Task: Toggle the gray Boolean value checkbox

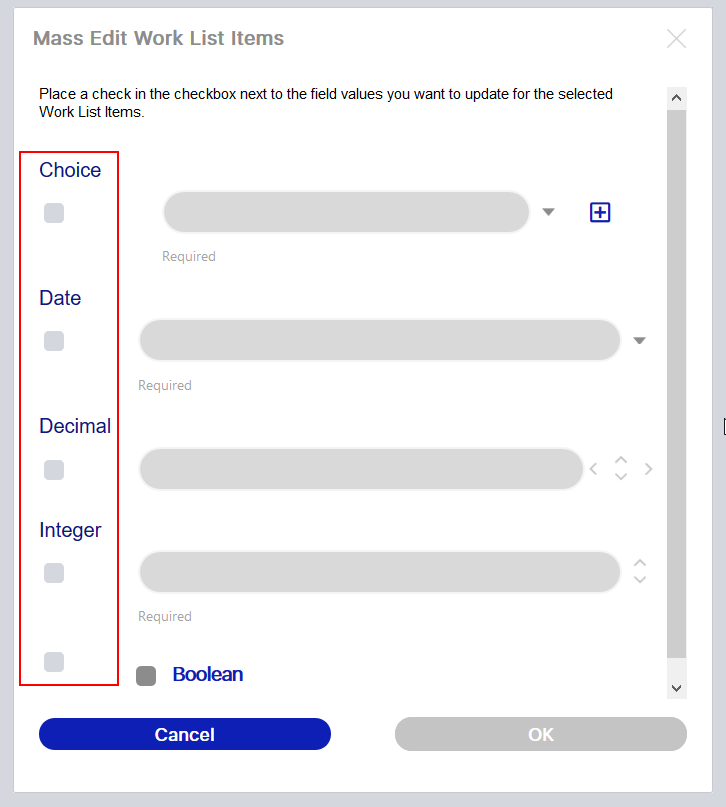Action: (146, 676)
